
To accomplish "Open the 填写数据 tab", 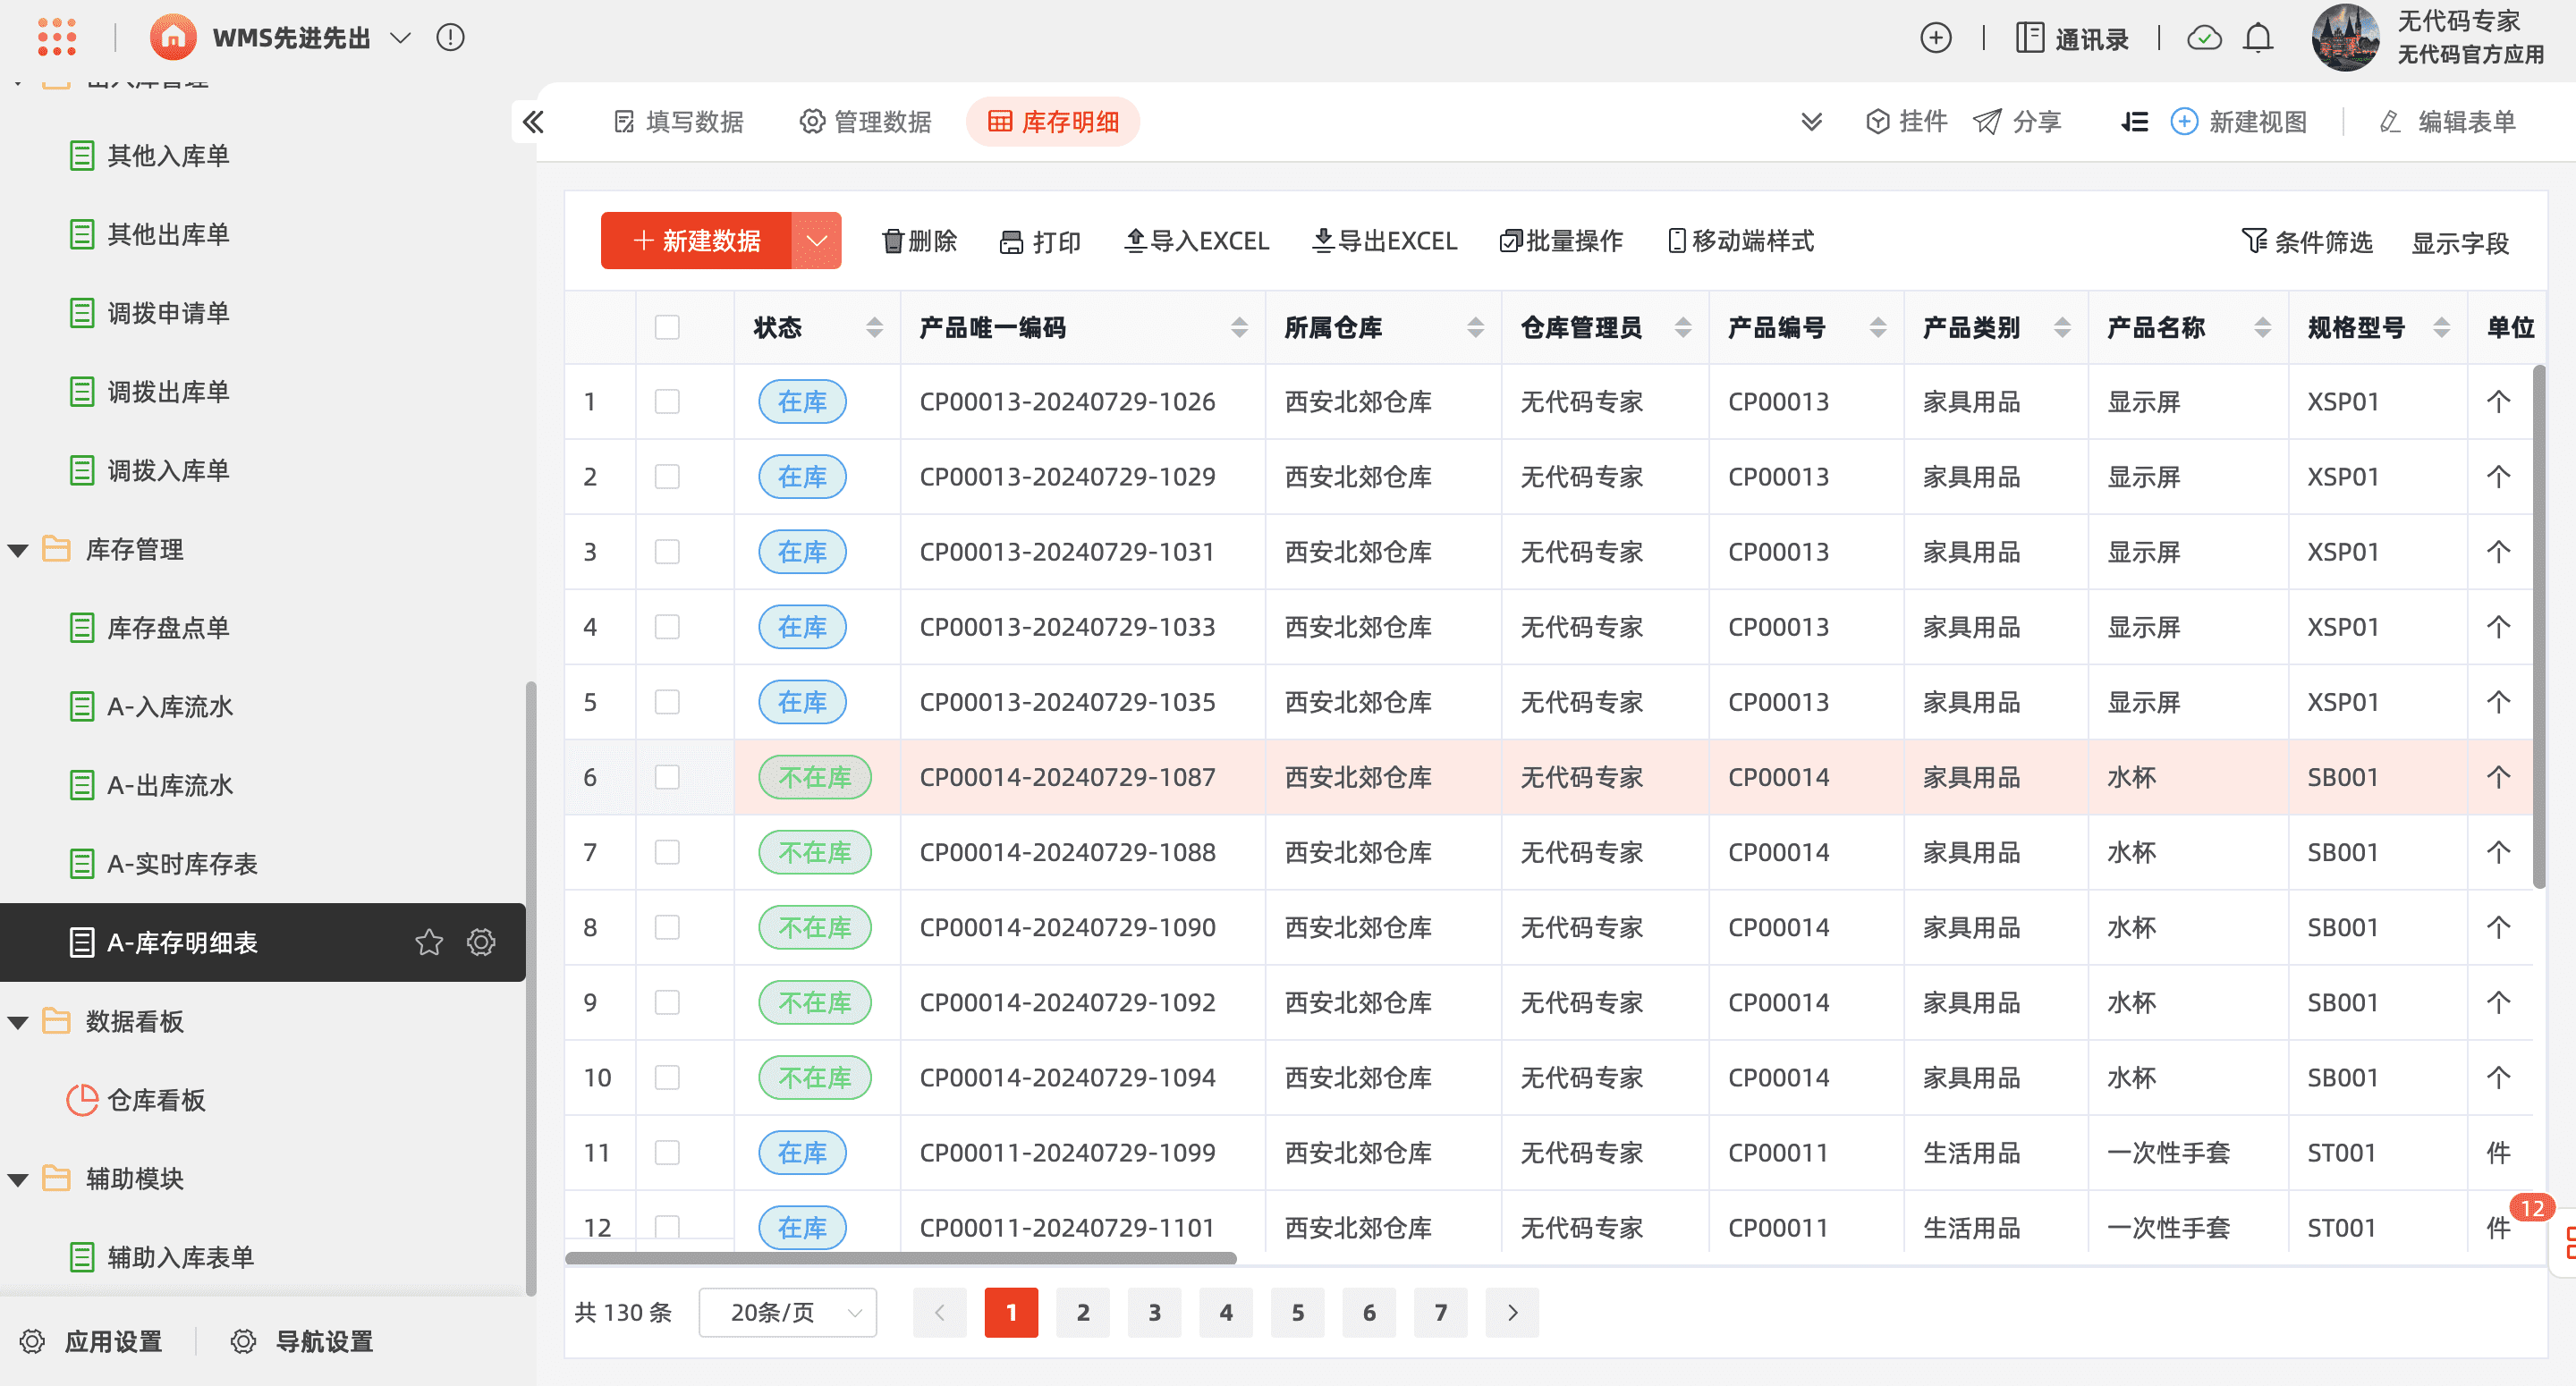I will [678, 122].
